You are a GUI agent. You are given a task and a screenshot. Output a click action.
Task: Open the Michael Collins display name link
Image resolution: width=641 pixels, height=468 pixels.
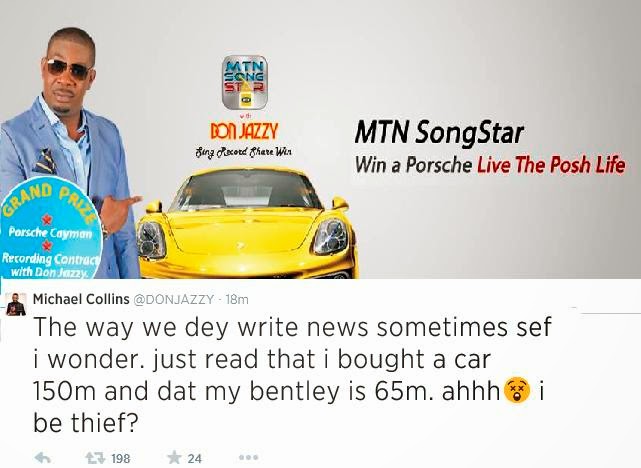[81, 299]
